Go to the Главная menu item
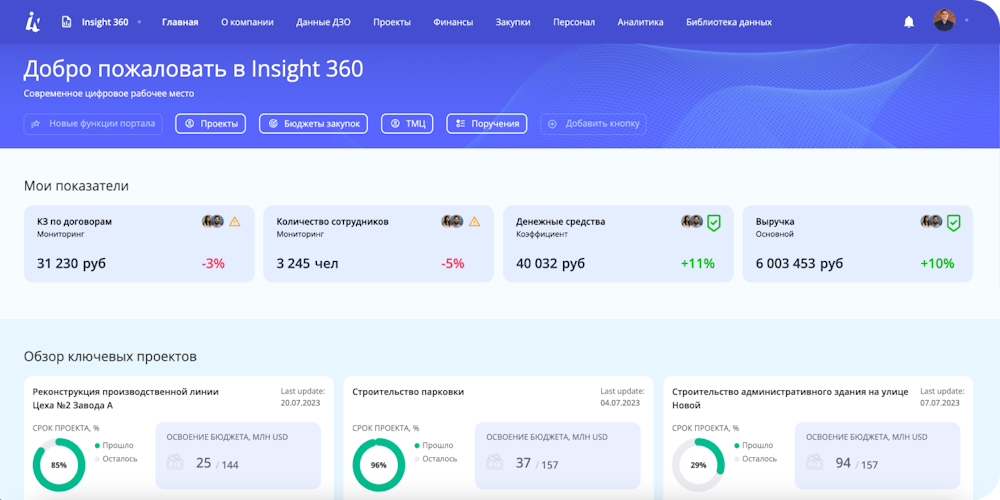The image size is (1000, 500). point(180,22)
